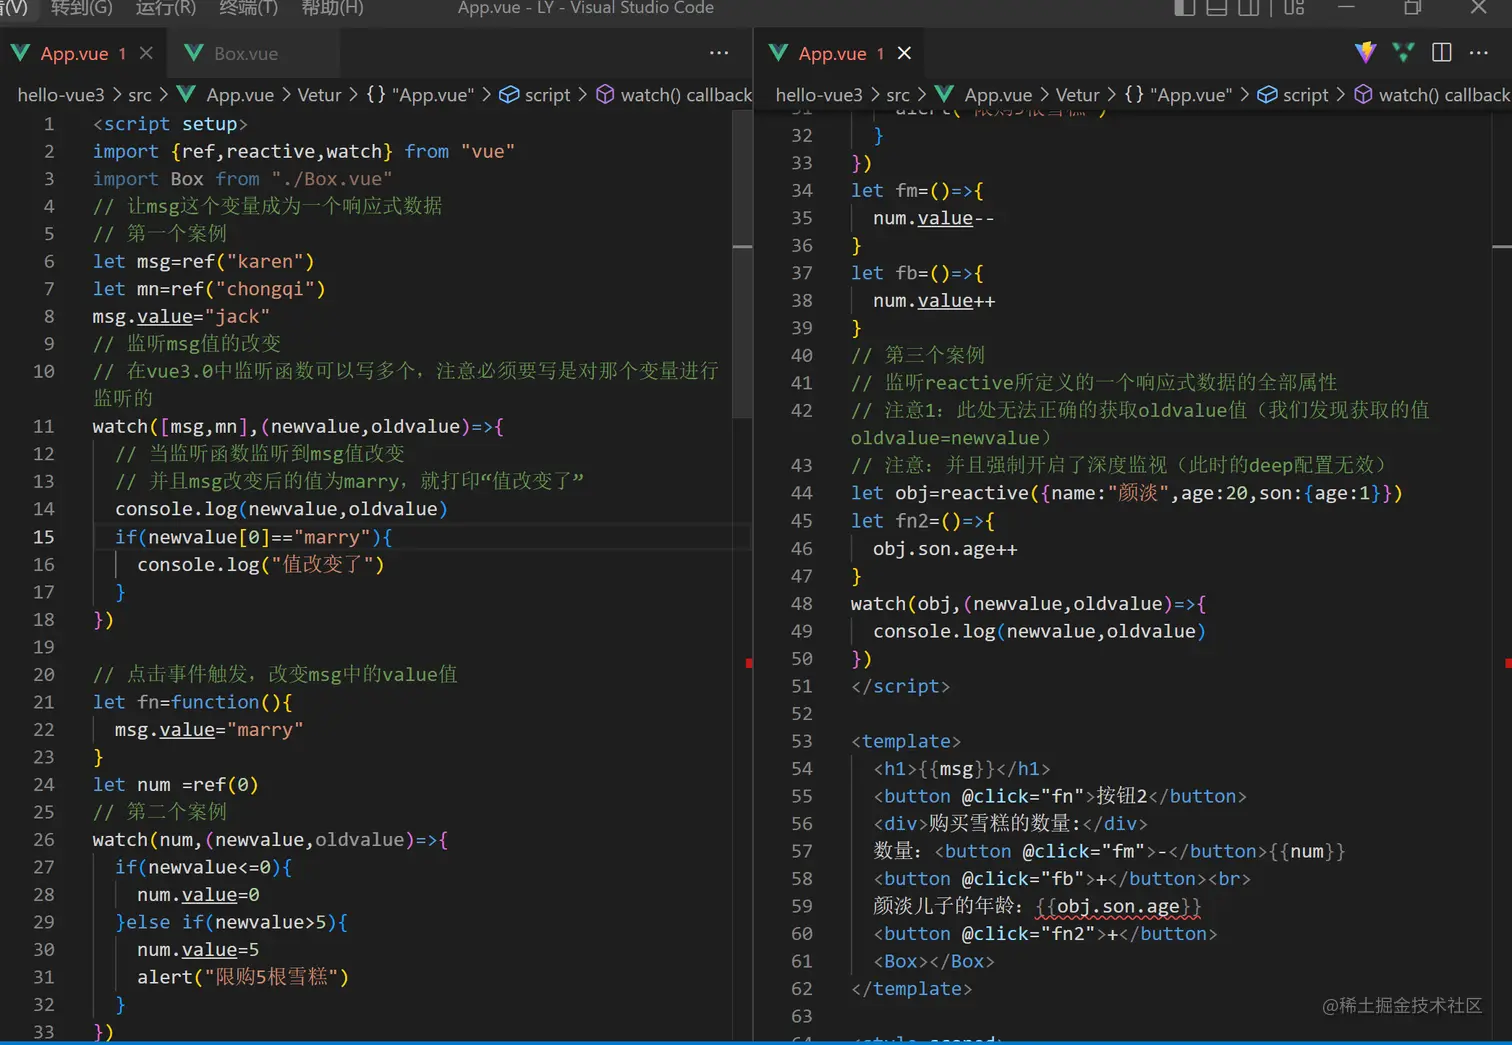Expand Vetur breadcrumb in the right editor
This screenshot has height=1045, width=1512.
click(x=1077, y=95)
